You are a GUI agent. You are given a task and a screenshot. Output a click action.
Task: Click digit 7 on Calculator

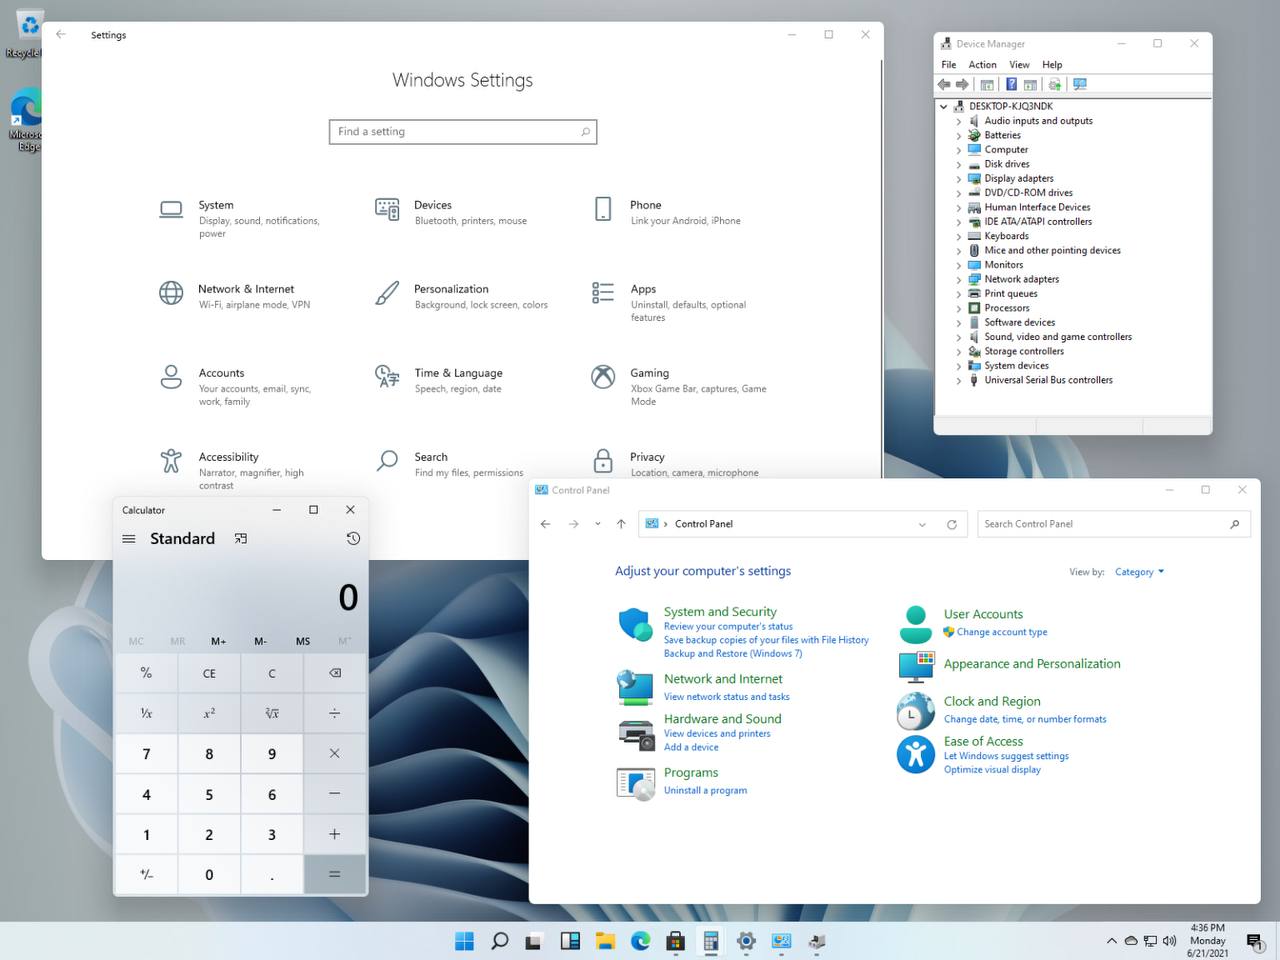tap(147, 754)
